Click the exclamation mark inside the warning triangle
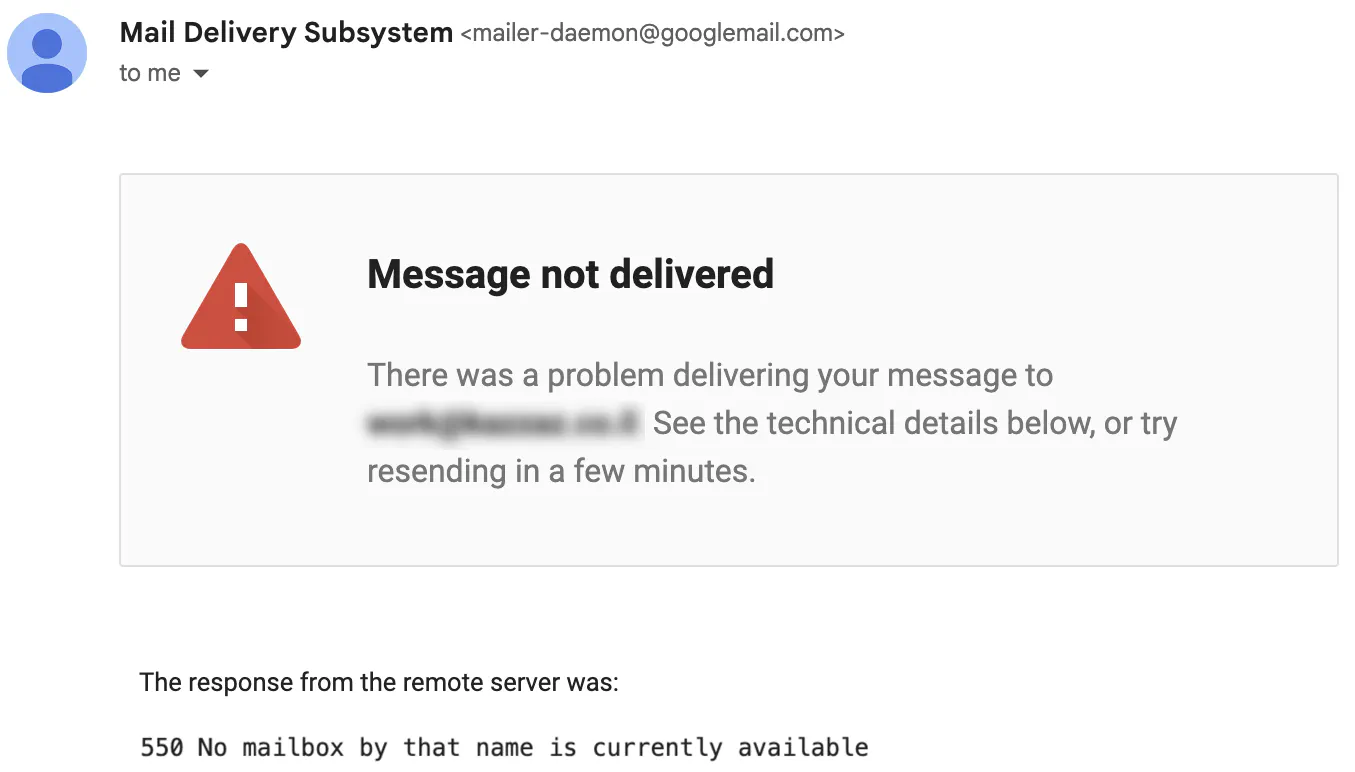Image resolution: width=1355 pixels, height=772 pixels. 241,306
